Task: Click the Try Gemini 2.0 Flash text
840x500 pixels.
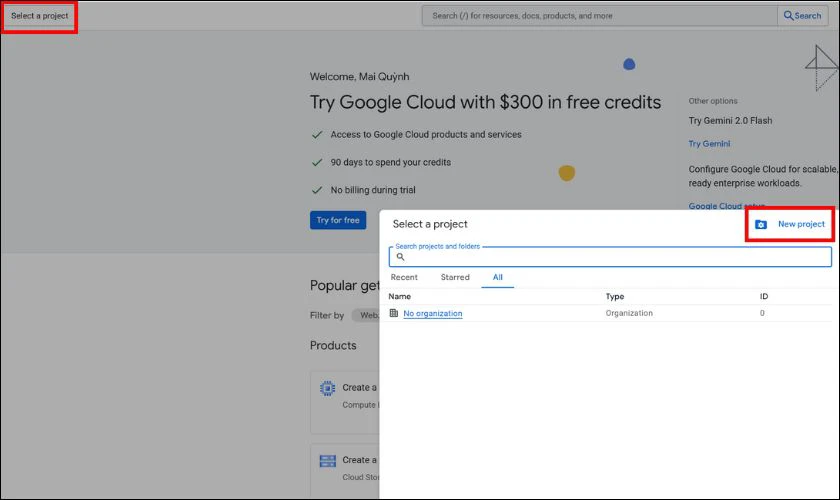Action: click(730, 121)
